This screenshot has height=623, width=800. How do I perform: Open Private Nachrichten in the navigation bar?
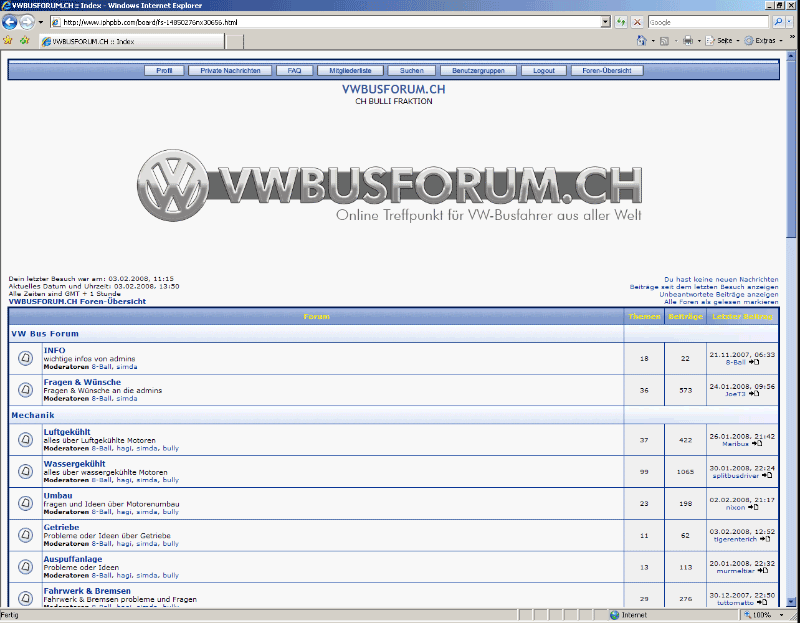pos(230,70)
